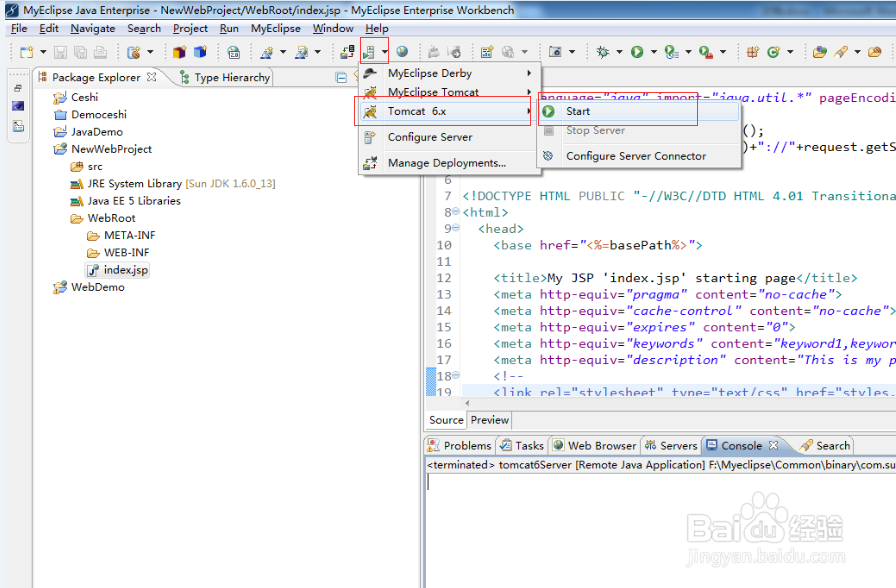Screen dimensions: 896x588
Task: Open the Problems view tab
Action: coord(460,446)
